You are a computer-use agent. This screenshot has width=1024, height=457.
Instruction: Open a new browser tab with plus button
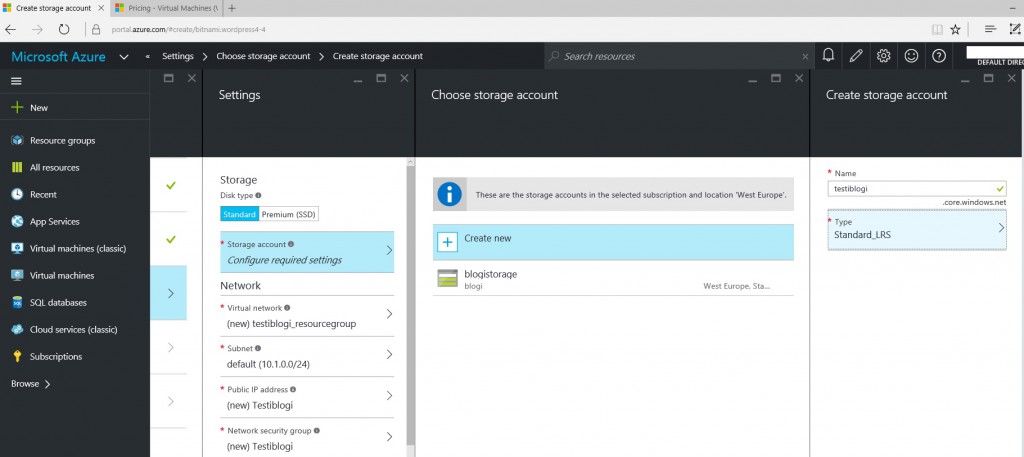(232, 8)
